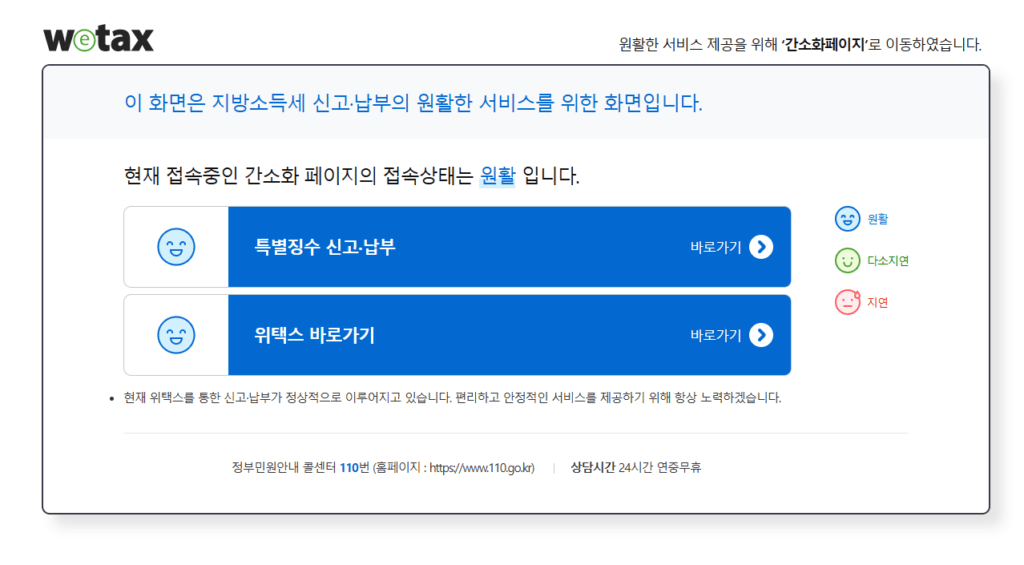This screenshot has width=1024, height=565.
Task: Click arrow icon on 특별징수 신고·납부 row
Action: [761, 247]
